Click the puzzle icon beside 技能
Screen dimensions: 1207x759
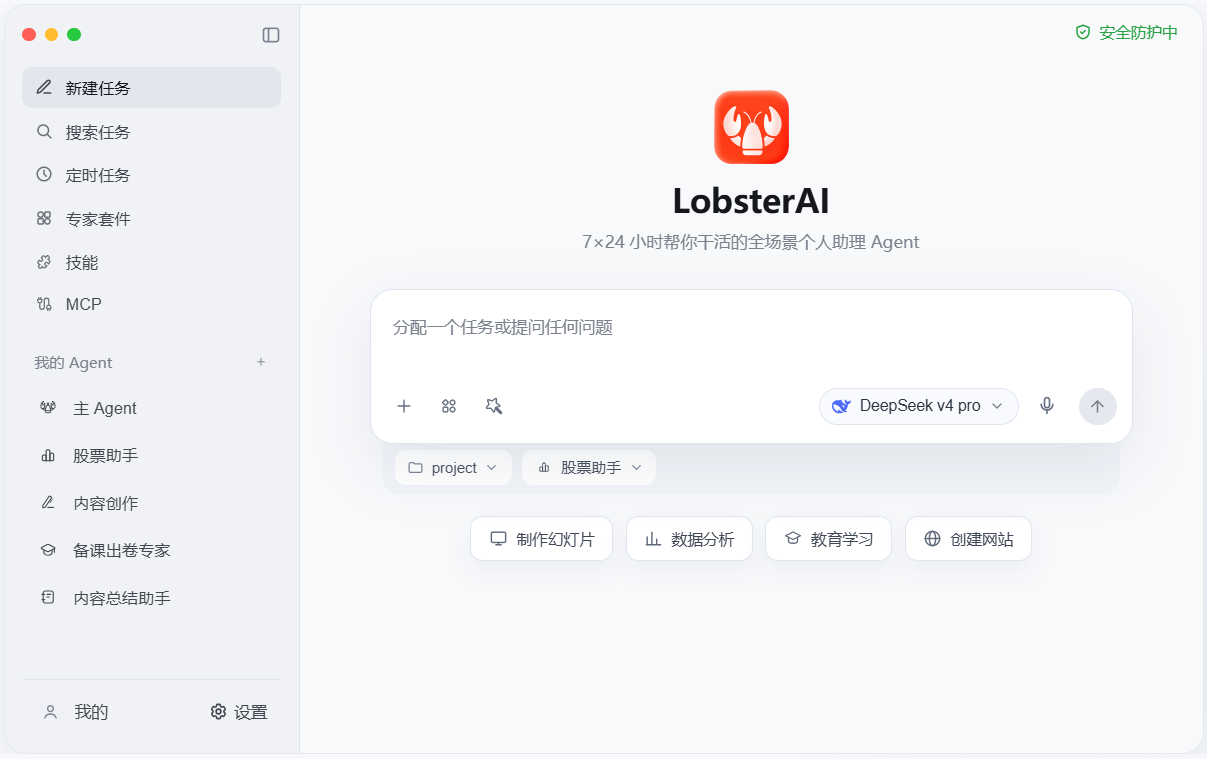coord(44,262)
